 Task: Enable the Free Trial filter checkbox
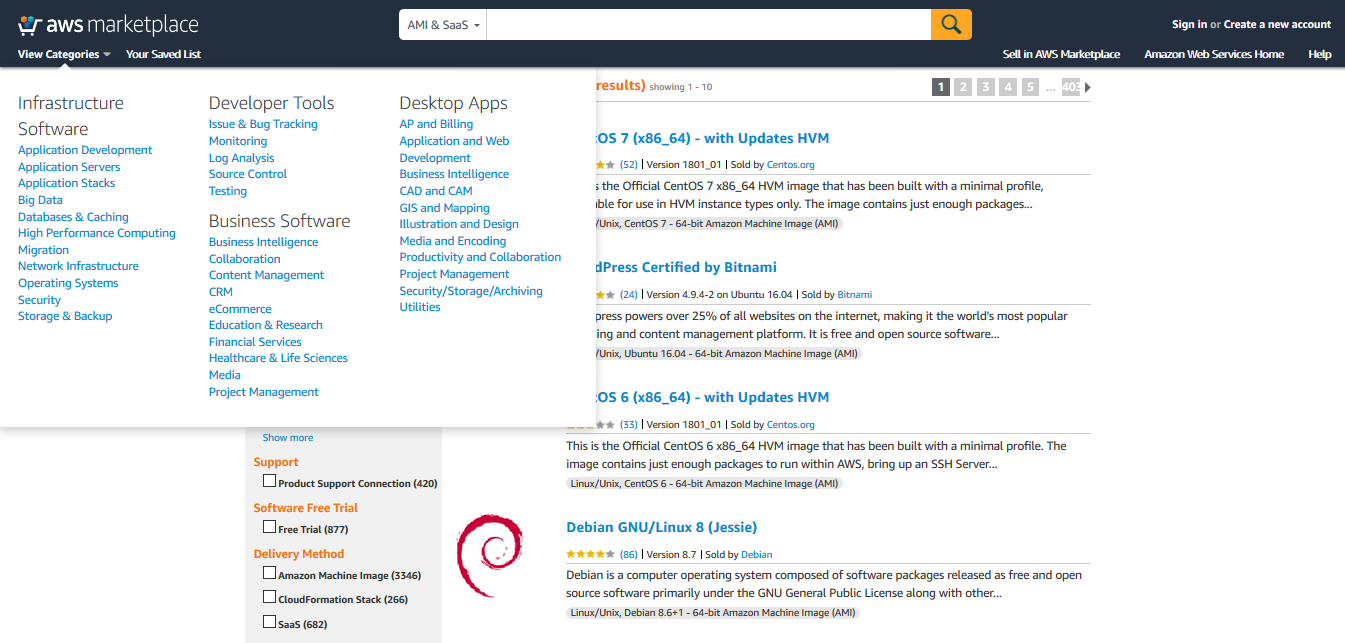[269, 527]
